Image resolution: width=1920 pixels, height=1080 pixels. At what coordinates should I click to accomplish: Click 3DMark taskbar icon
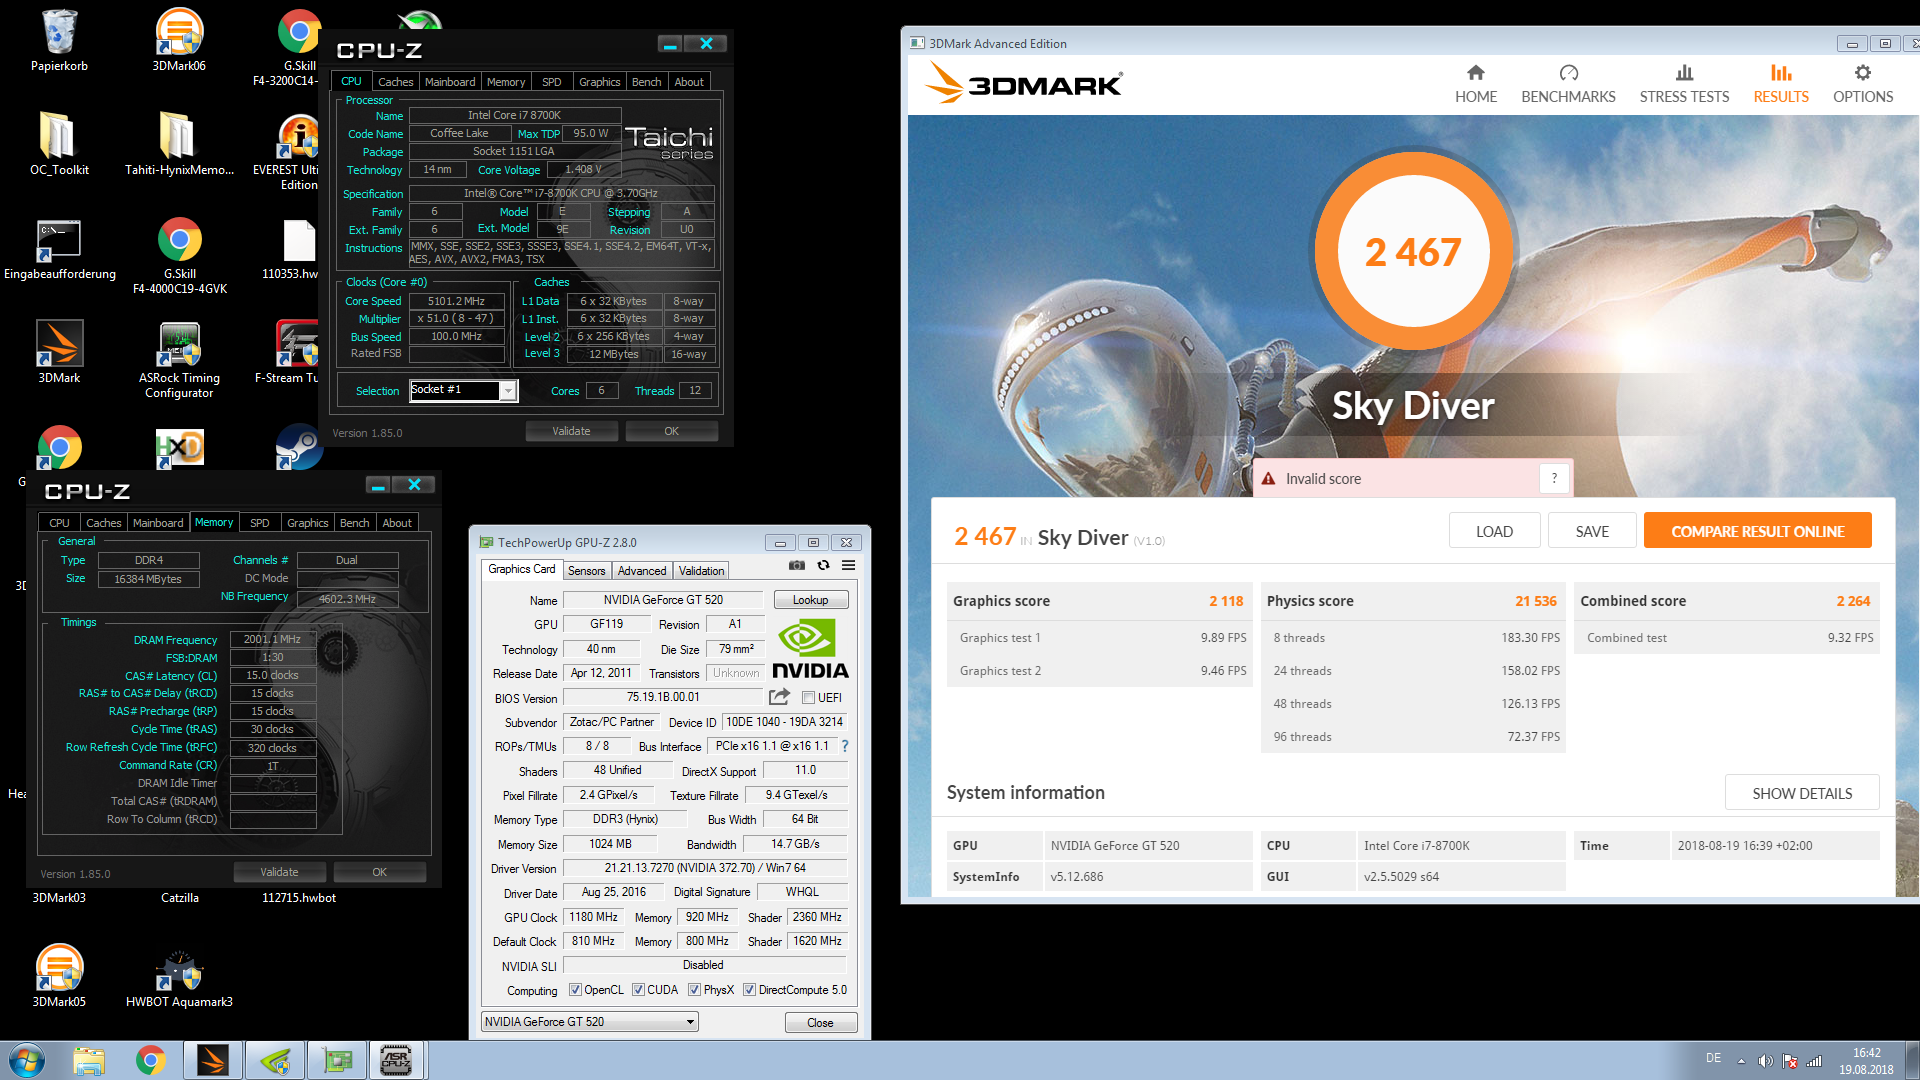(213, 1060)
